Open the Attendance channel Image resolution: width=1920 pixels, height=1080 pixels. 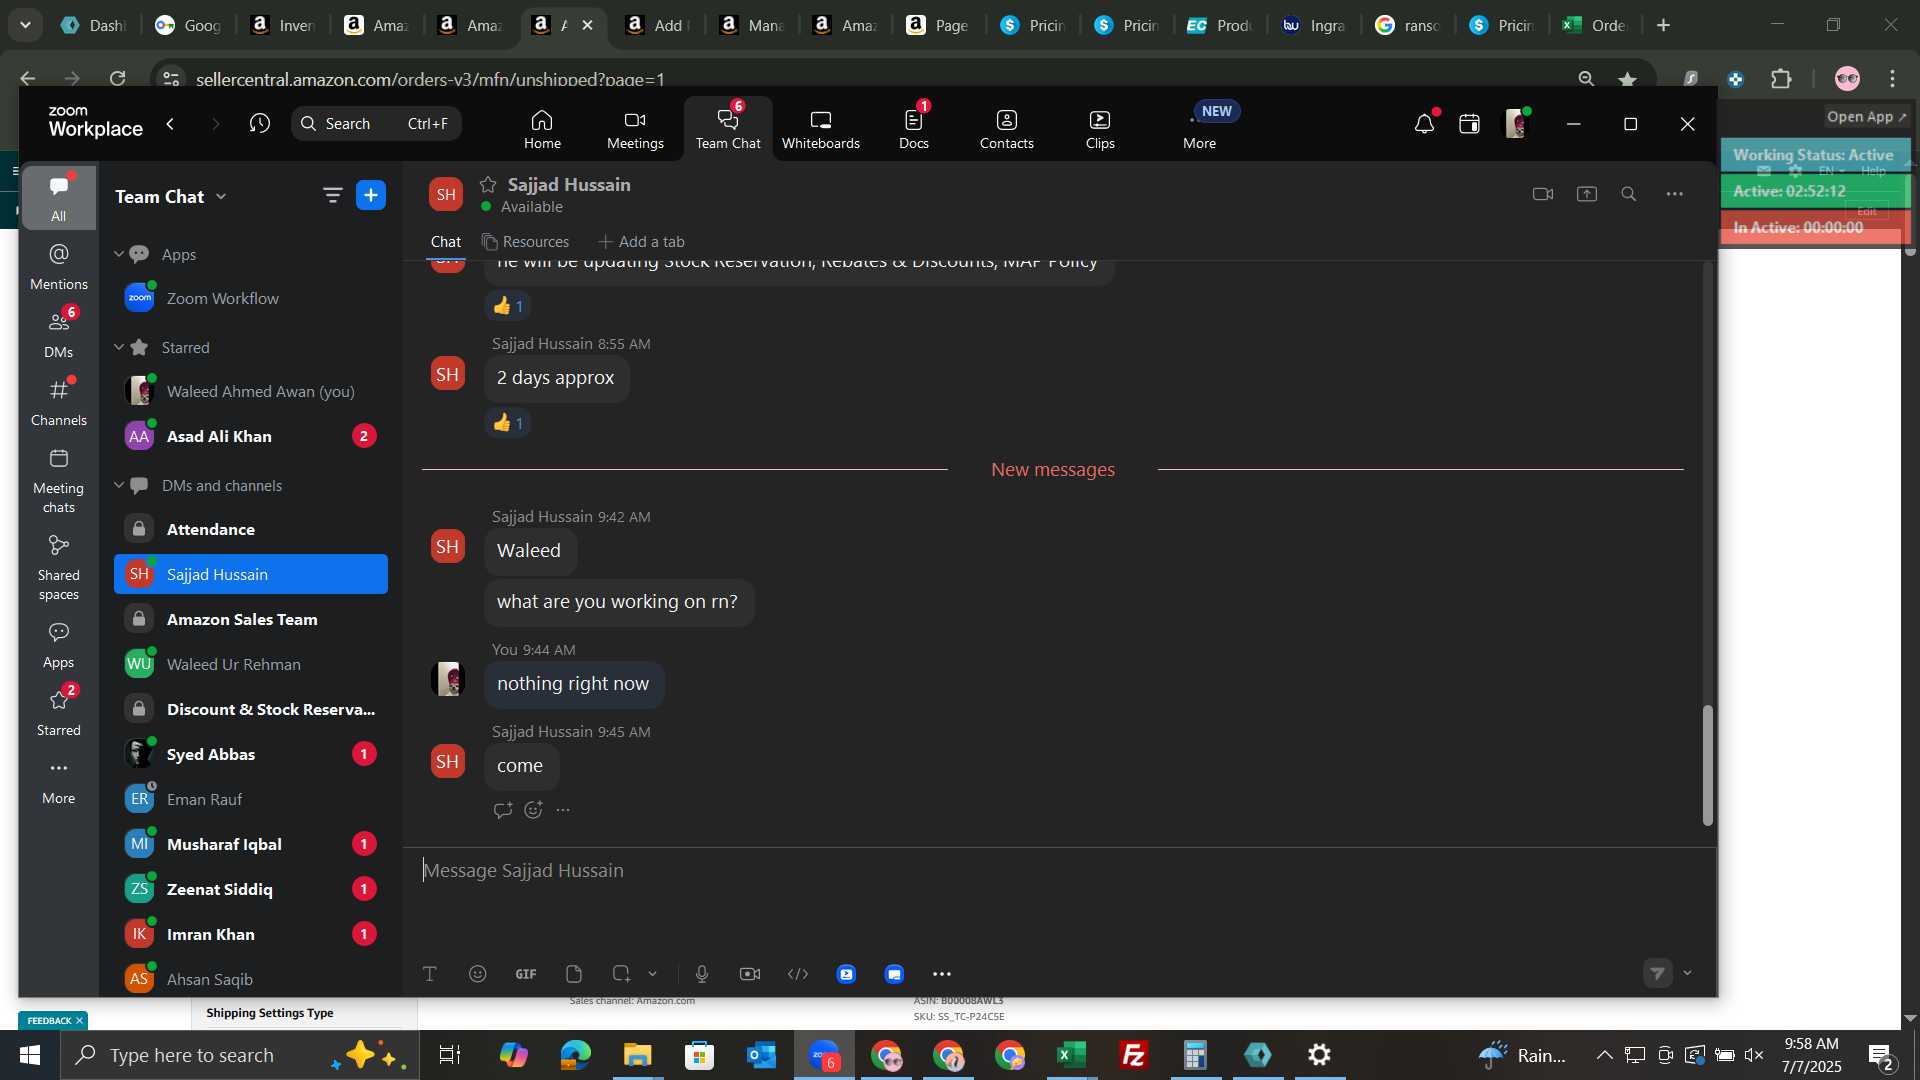(251, 529)
